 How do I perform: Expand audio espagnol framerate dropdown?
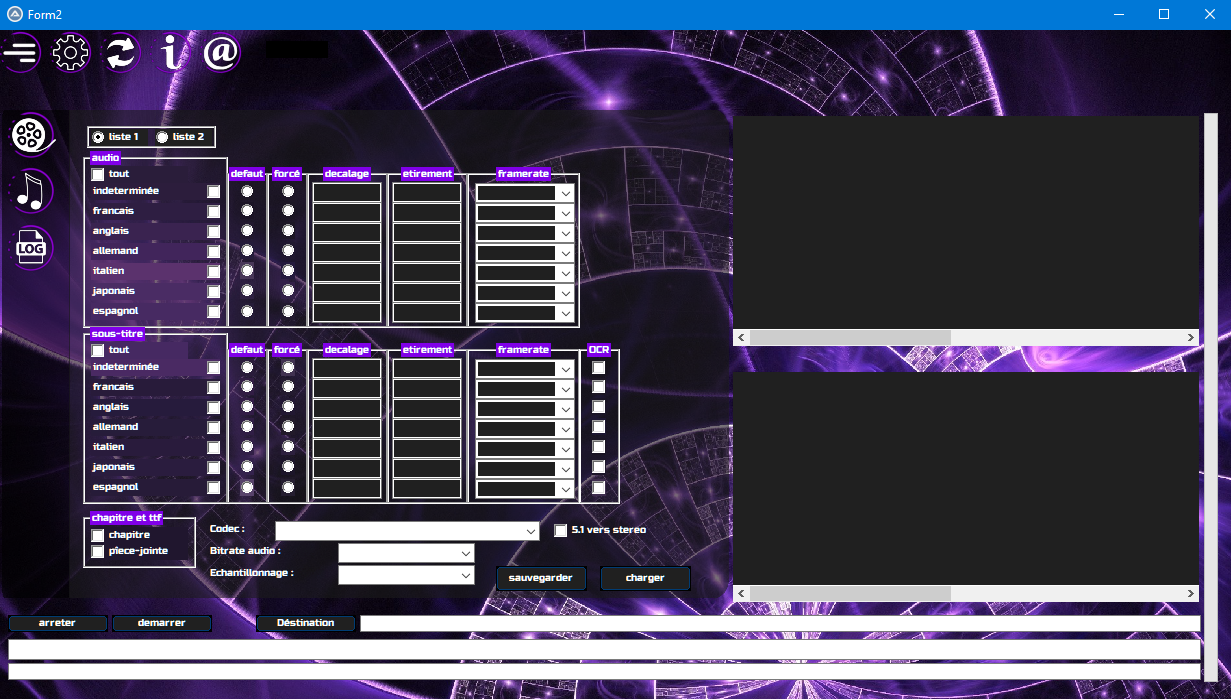click(565, 313)
